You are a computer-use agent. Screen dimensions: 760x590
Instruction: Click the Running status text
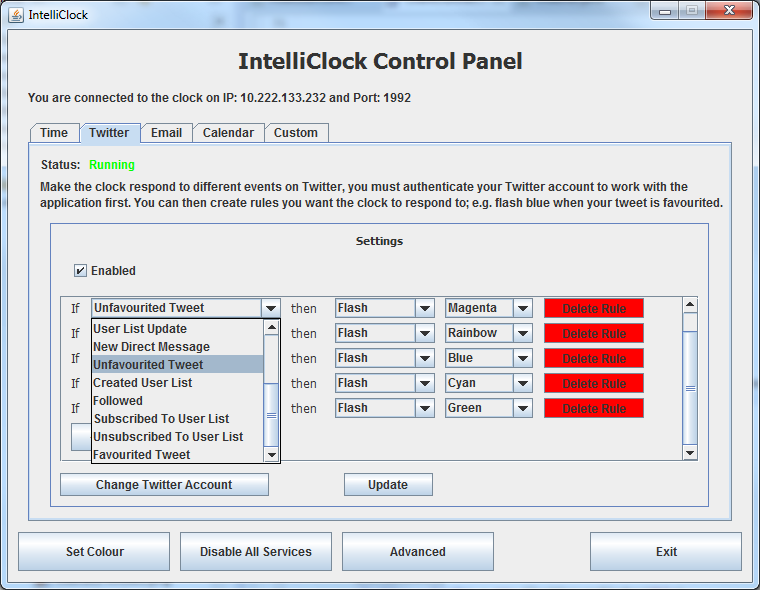coord(112,165)
